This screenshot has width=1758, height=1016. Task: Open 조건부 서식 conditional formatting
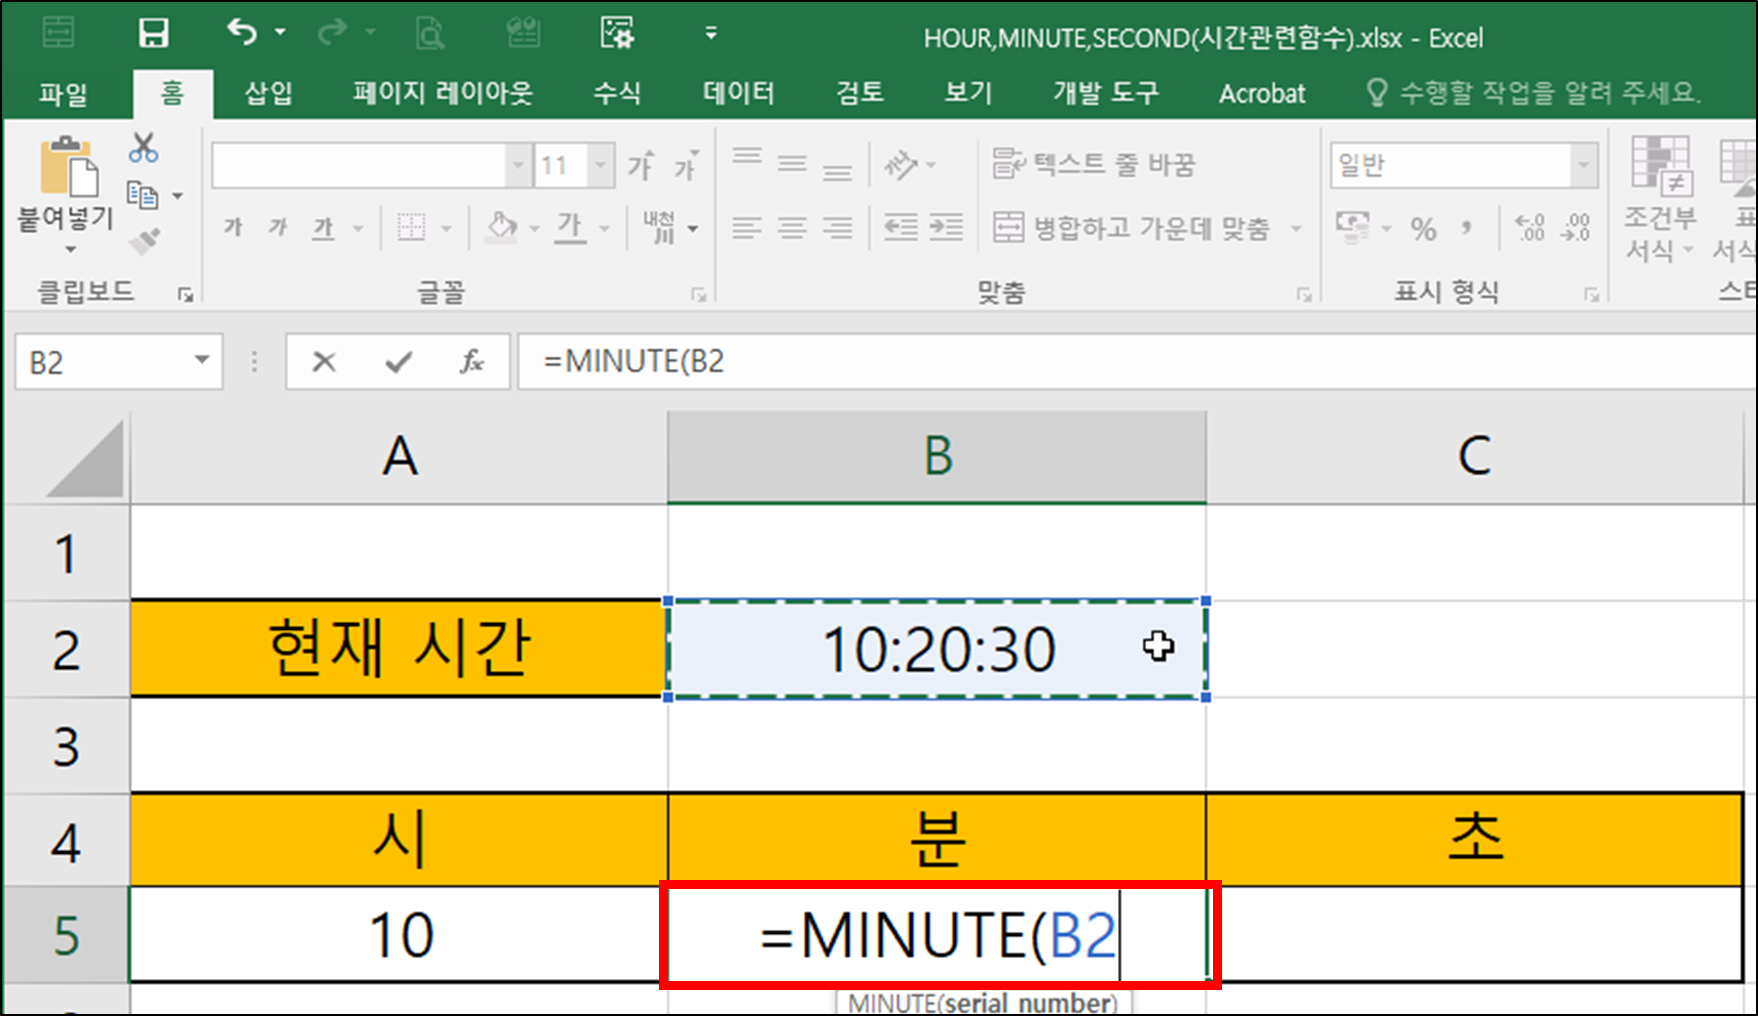(1660, 198)
